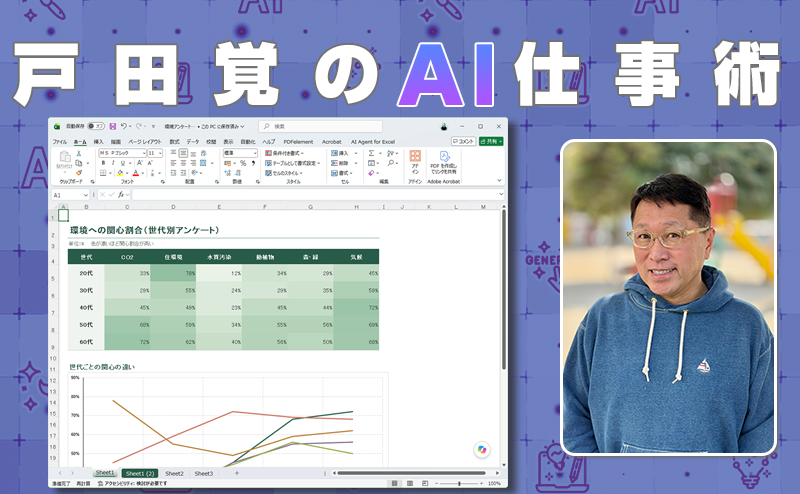The image size is (800, 494).
Task: Click the Wrap Text icon
Action: [x=204, y=153]
